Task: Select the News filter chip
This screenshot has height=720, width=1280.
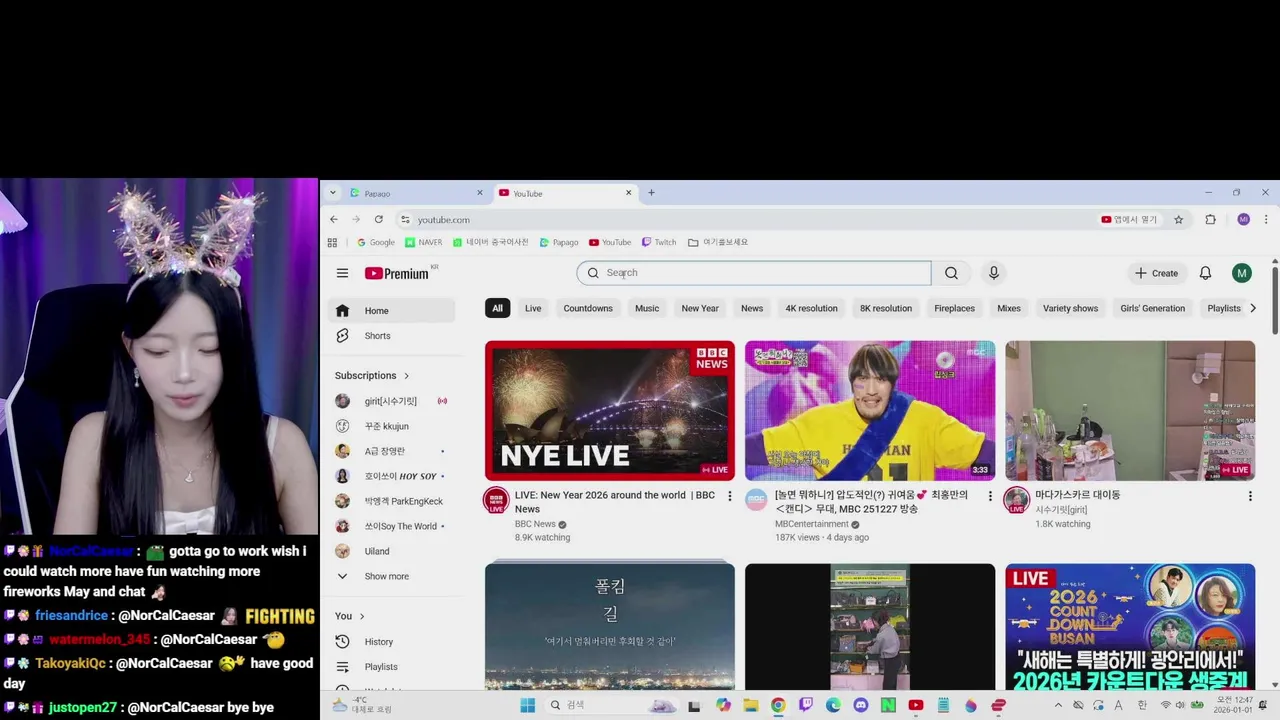Action: tap(752, 308)
